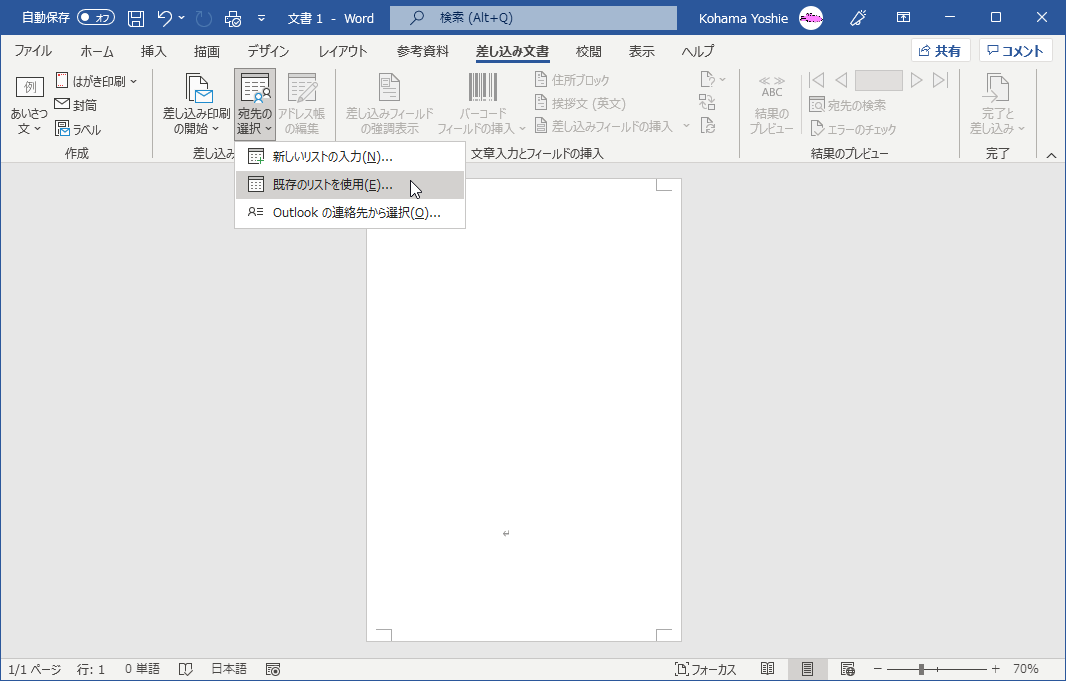Click the 検索 (Alt+Q) search box
Viewport: 1066px width, 681px height.
533,18
